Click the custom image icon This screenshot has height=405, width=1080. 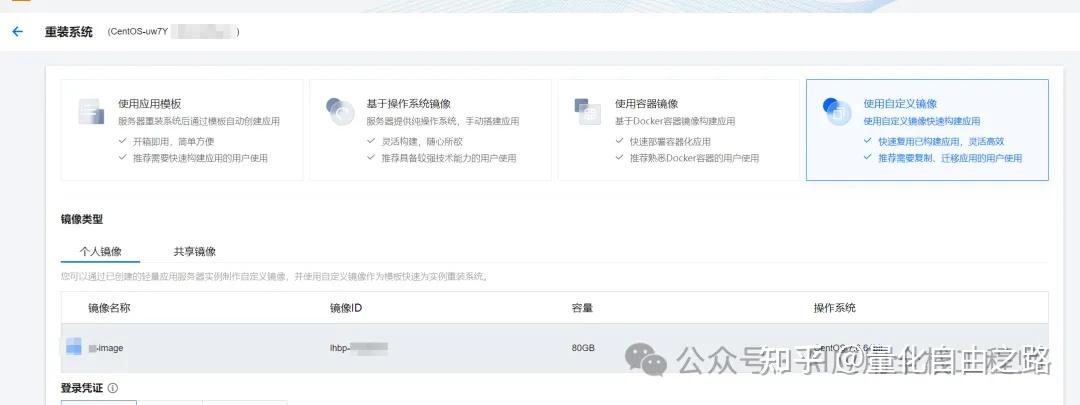837,112
